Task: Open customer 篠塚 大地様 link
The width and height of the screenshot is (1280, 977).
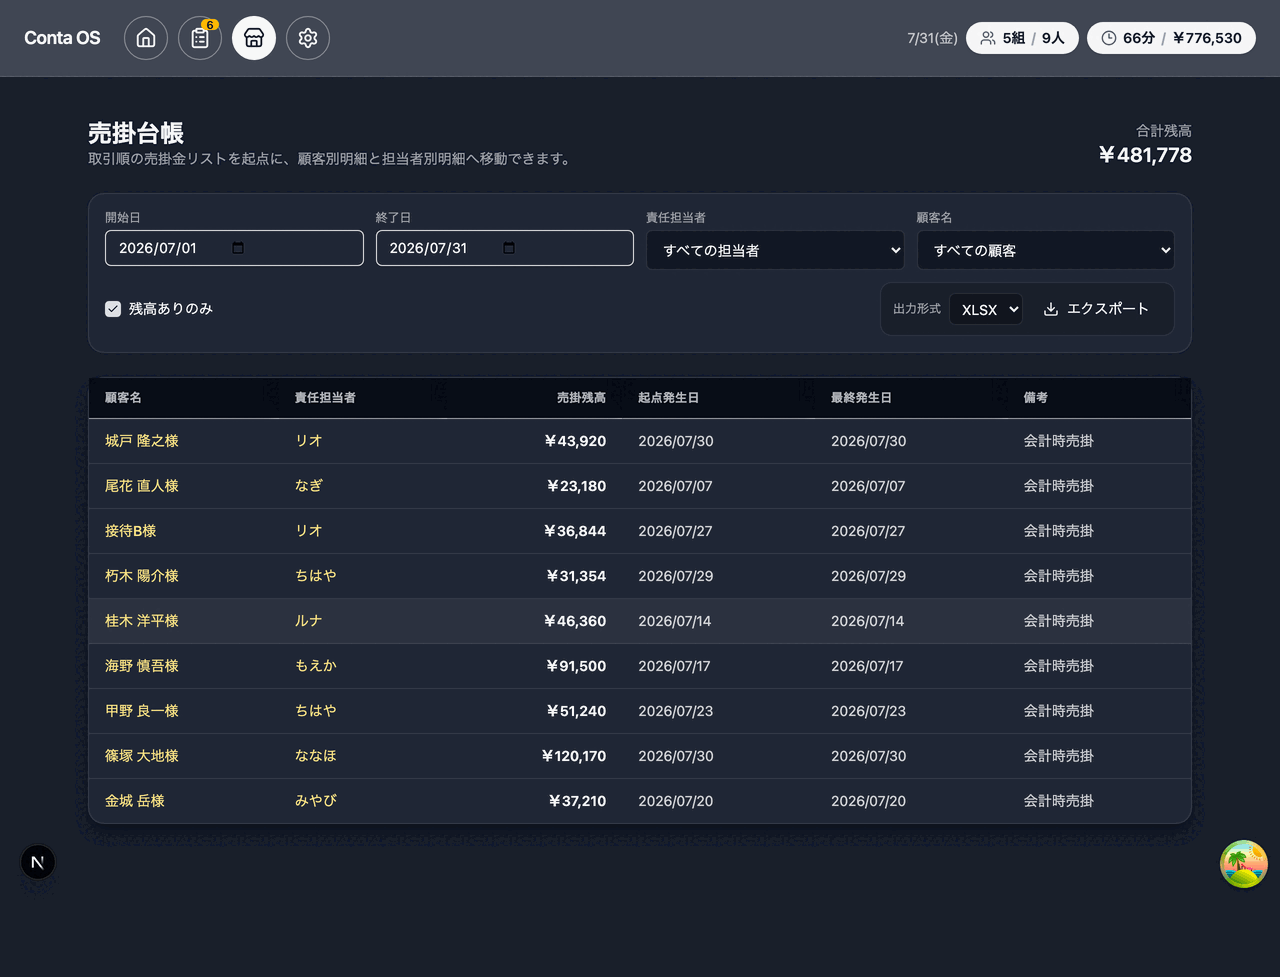Action: [x=142, y=756]
